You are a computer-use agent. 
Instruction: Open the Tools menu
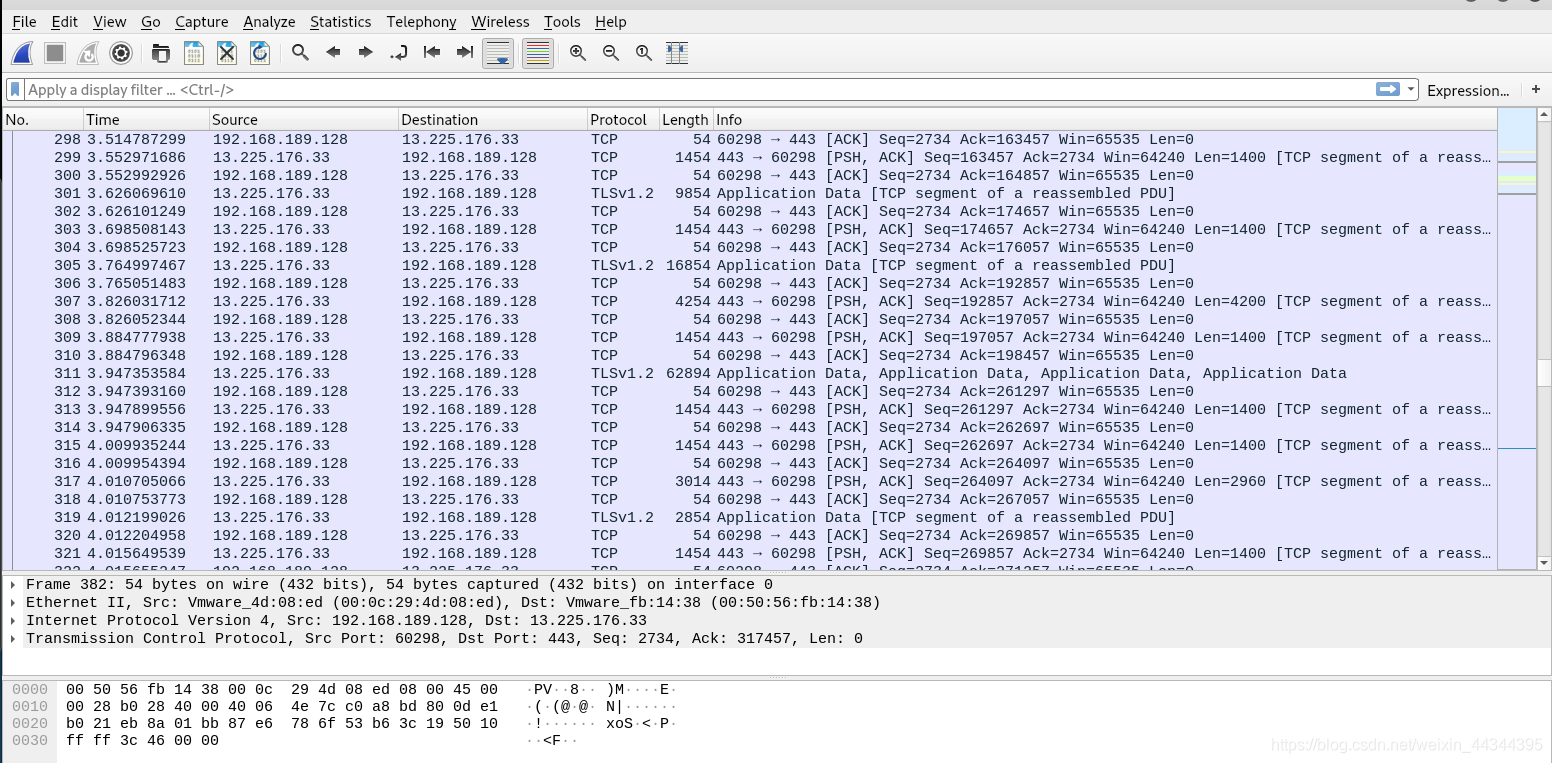point(562,21)
